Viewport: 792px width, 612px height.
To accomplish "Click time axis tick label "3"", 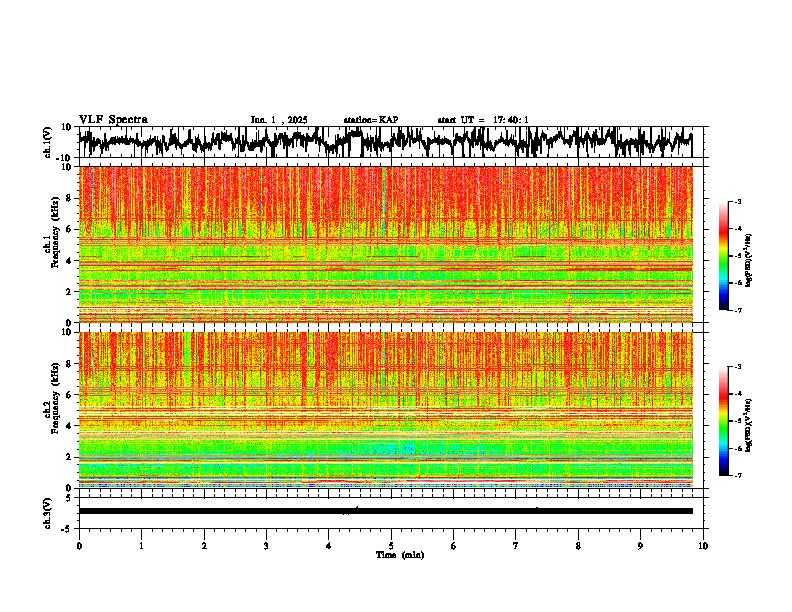I will click(x=266, y=546).
